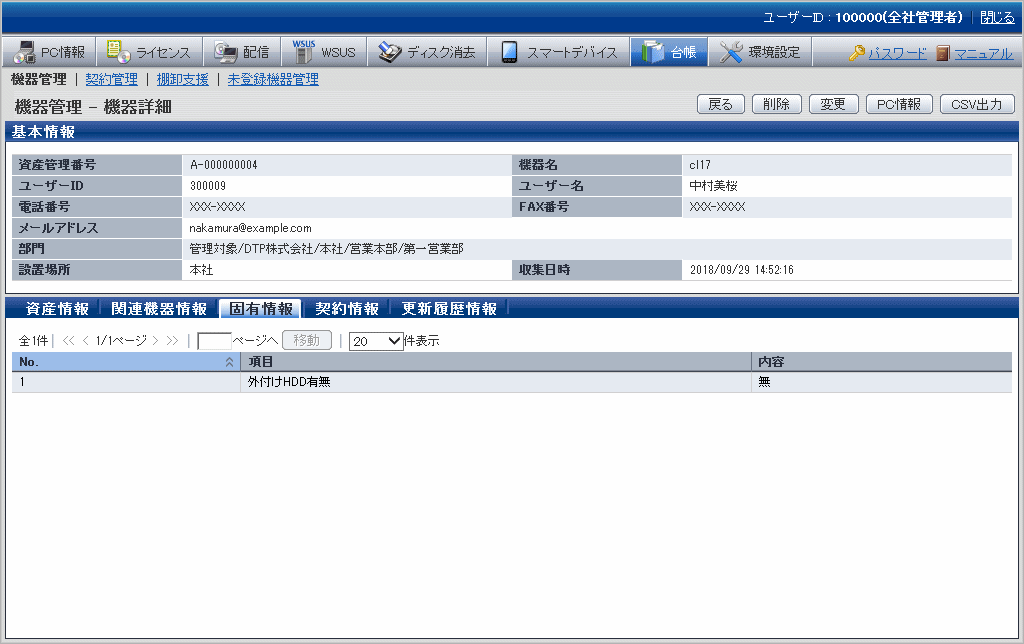This screenshot has width=1024, height=644.
Task: Click the department path 管理対象/DTP株式会社
Action: point(327,249)
